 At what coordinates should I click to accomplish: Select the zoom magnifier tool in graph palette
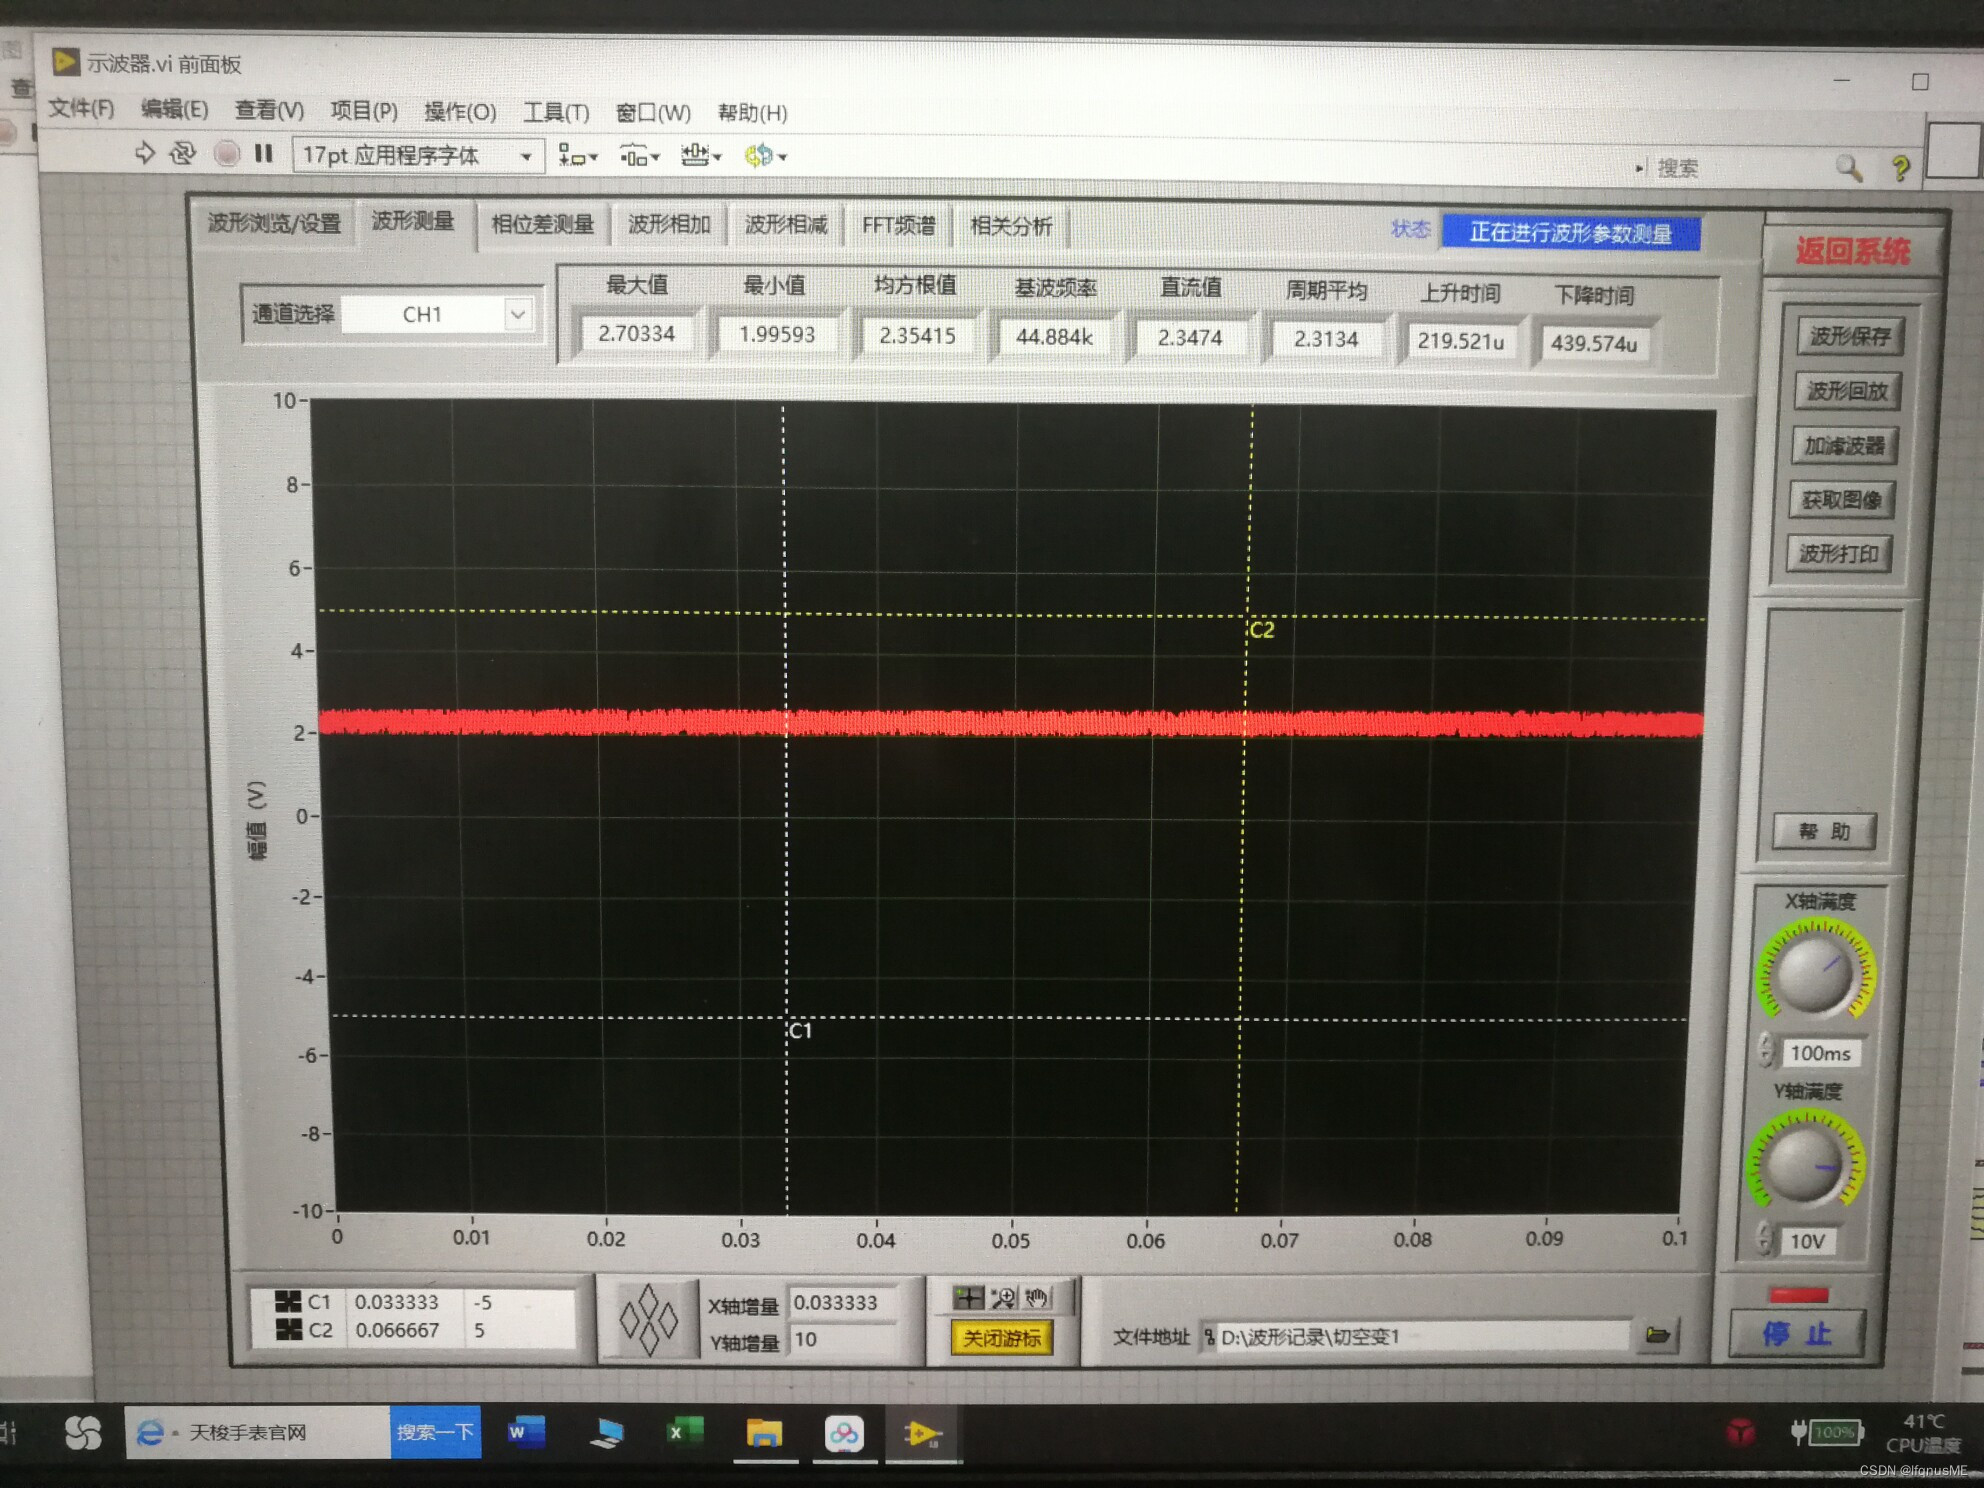(1002, 1298)
